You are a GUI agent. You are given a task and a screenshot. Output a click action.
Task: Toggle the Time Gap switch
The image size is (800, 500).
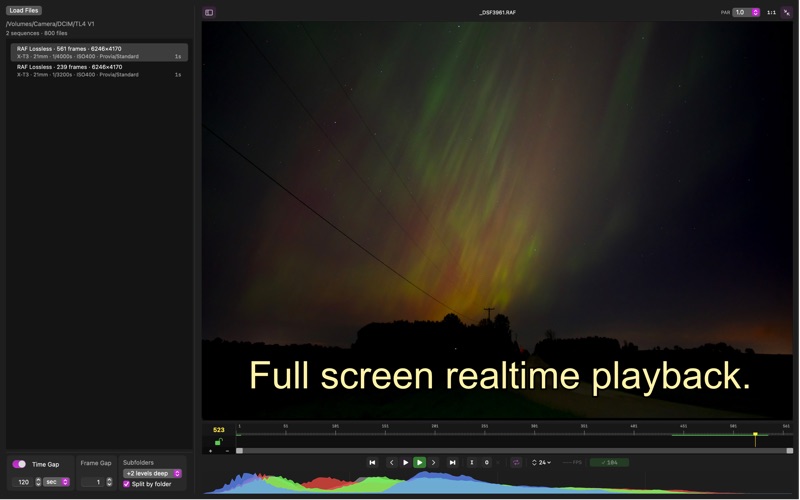coord(19,464)
